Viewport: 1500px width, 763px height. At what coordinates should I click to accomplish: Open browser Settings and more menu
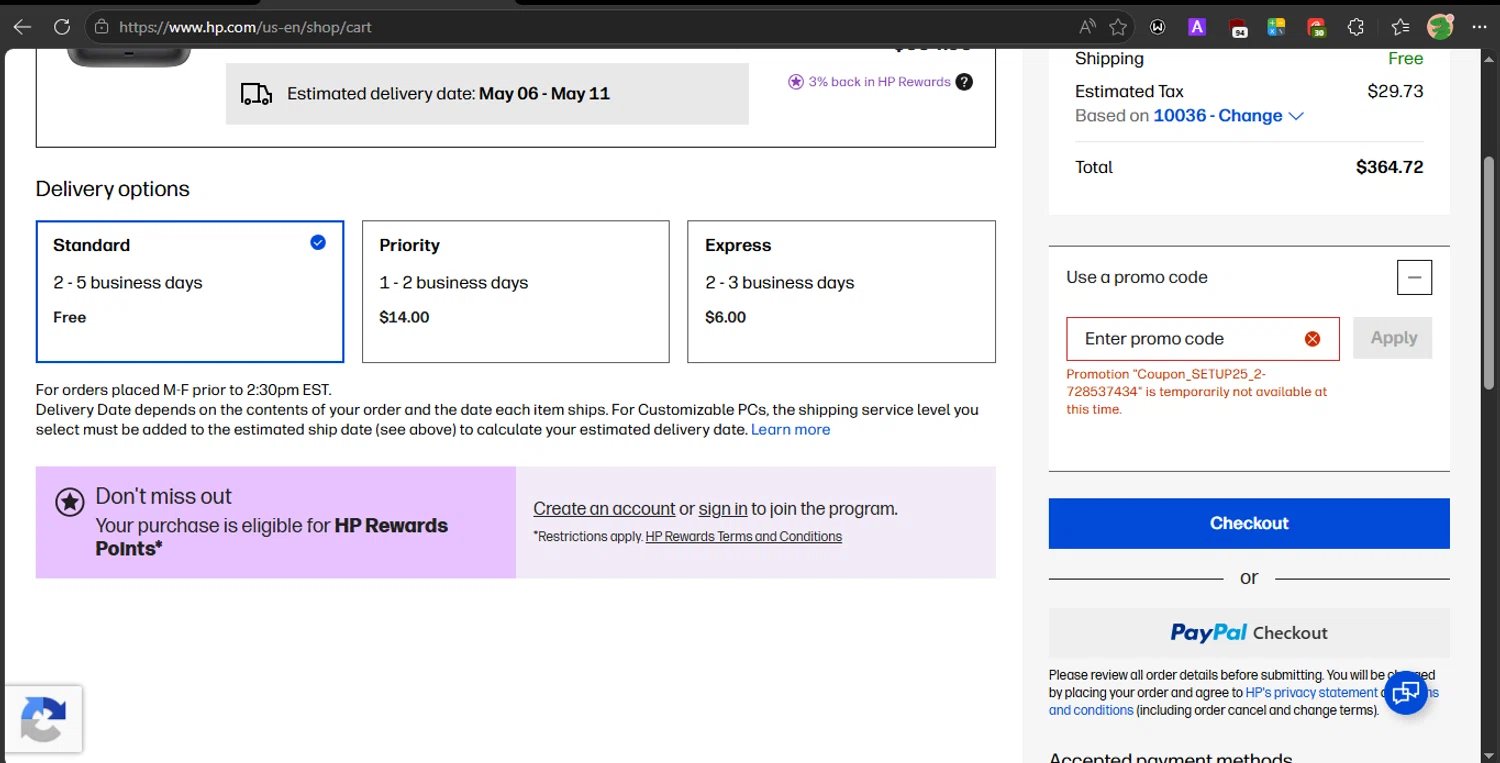(1480, 27)
